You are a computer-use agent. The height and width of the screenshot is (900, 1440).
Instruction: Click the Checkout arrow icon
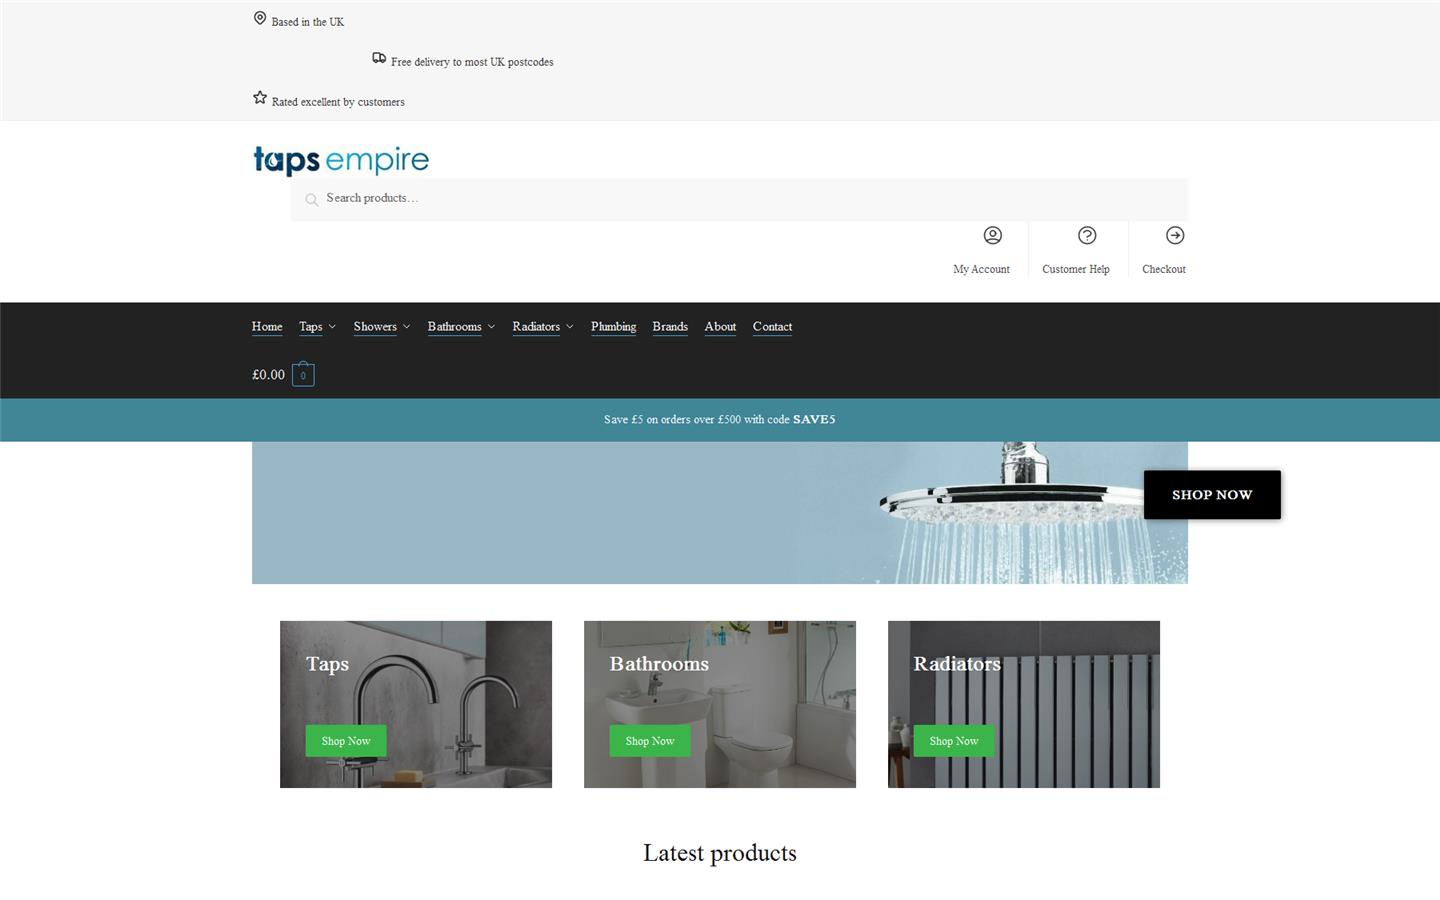coord(1175,235)
